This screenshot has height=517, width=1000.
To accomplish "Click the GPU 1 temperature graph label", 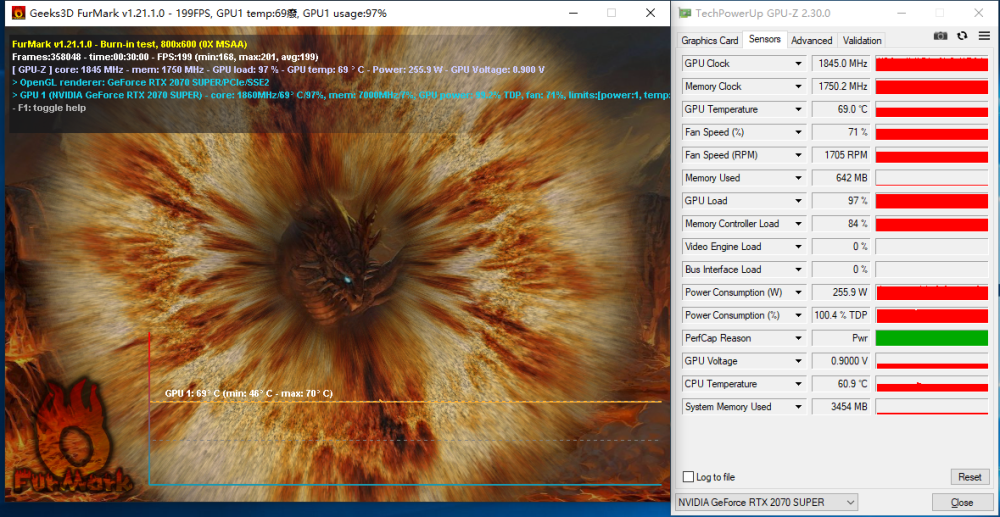I will 249,393.
